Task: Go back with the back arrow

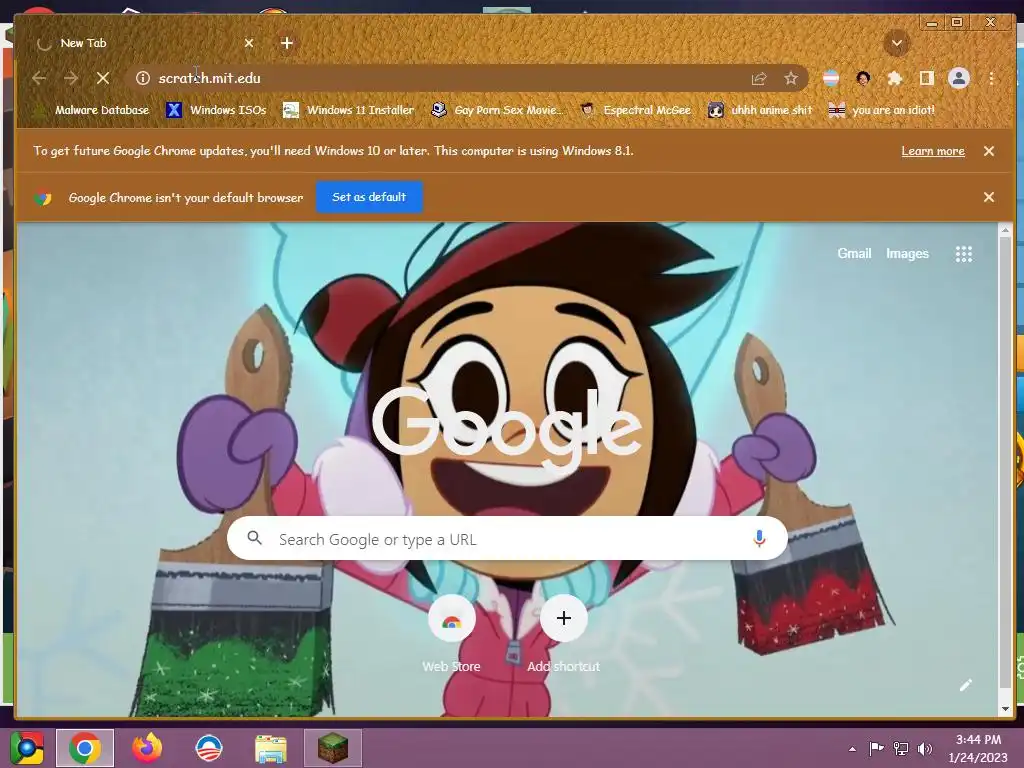Action: 39,78
